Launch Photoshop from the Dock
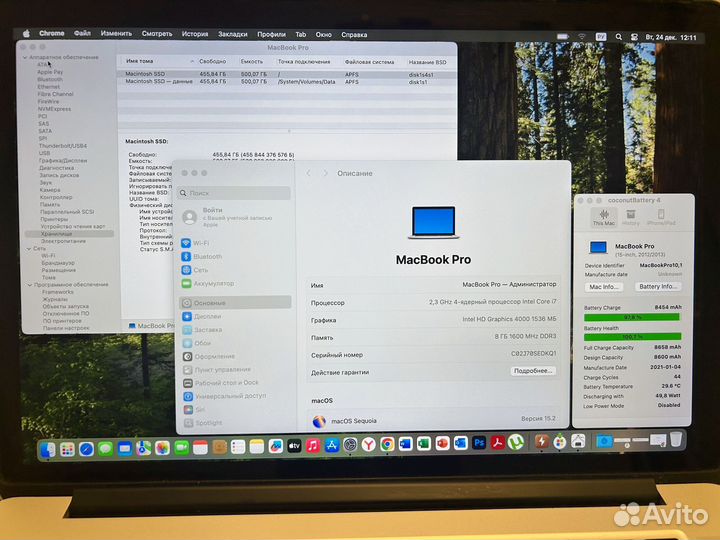Screen dimensions: 720x540 point(479,443)
